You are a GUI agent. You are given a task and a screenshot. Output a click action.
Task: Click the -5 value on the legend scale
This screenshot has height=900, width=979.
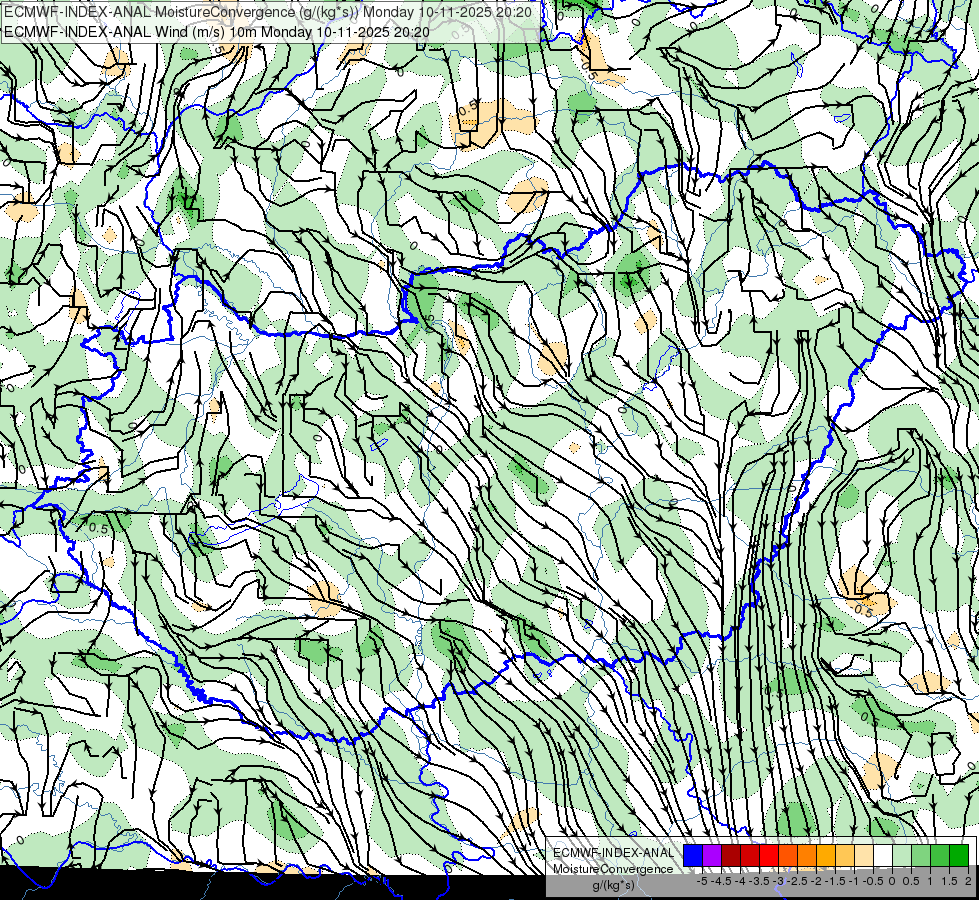[x=702, y=881]
